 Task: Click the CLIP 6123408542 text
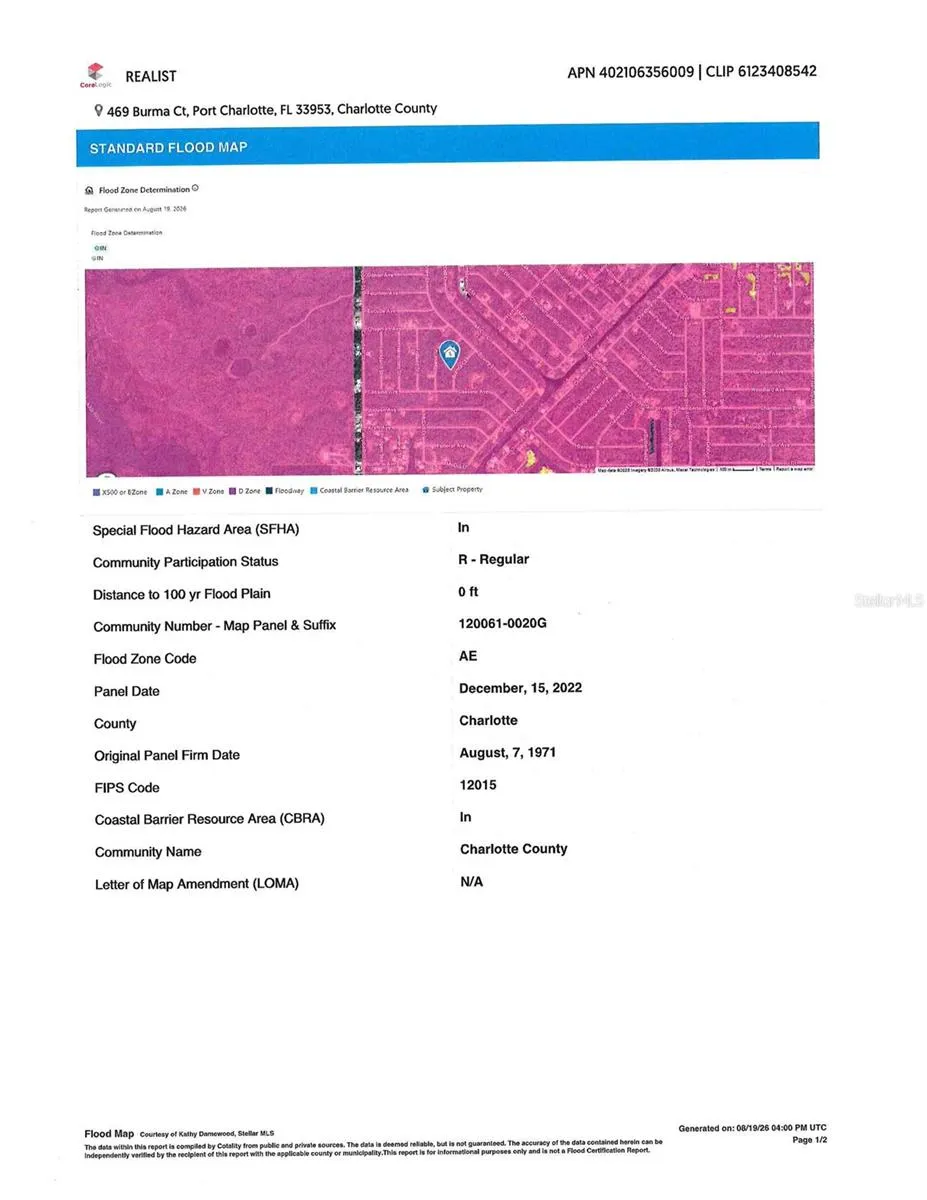(762, 71)
